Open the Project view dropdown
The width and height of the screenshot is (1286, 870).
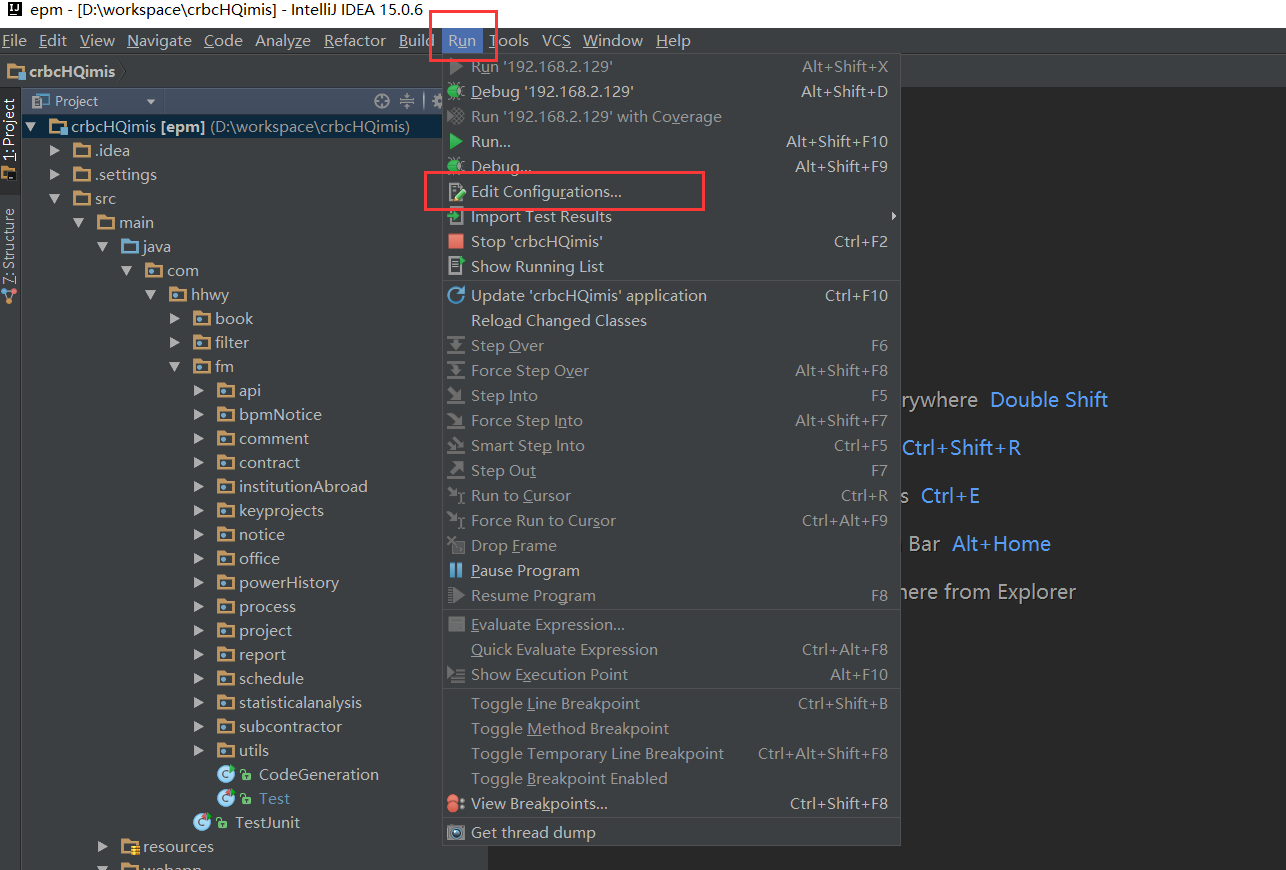[151, 102]
